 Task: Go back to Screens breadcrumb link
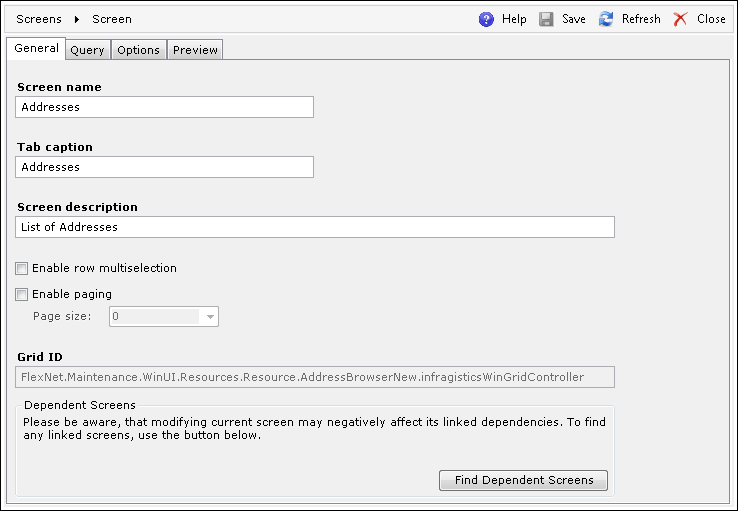pos(39,19)
